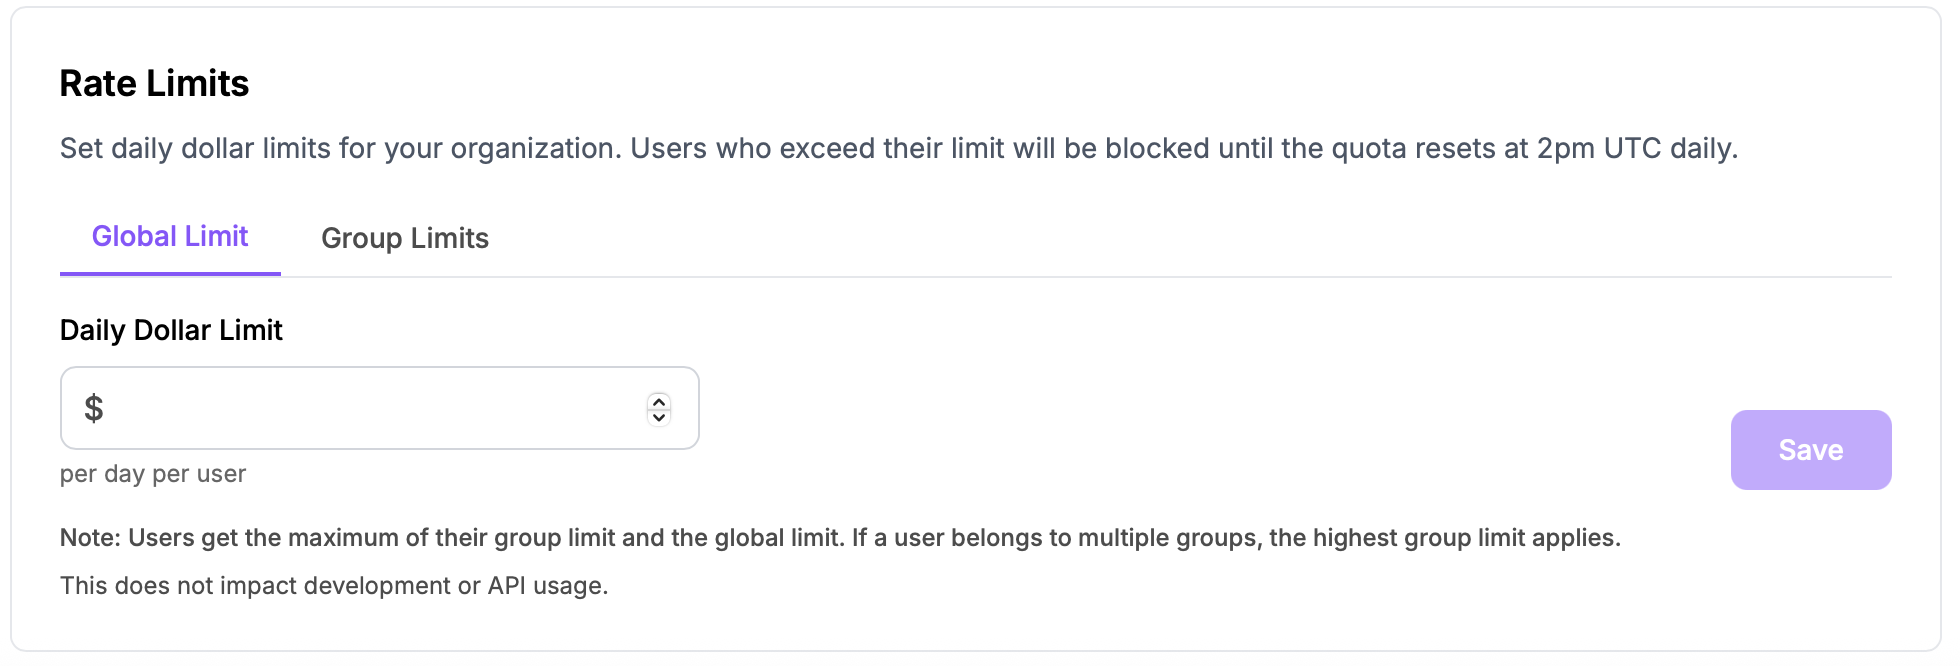Click the "Daily Dollar Limit" field label
1960x666 pixels.
click(171, 330)
